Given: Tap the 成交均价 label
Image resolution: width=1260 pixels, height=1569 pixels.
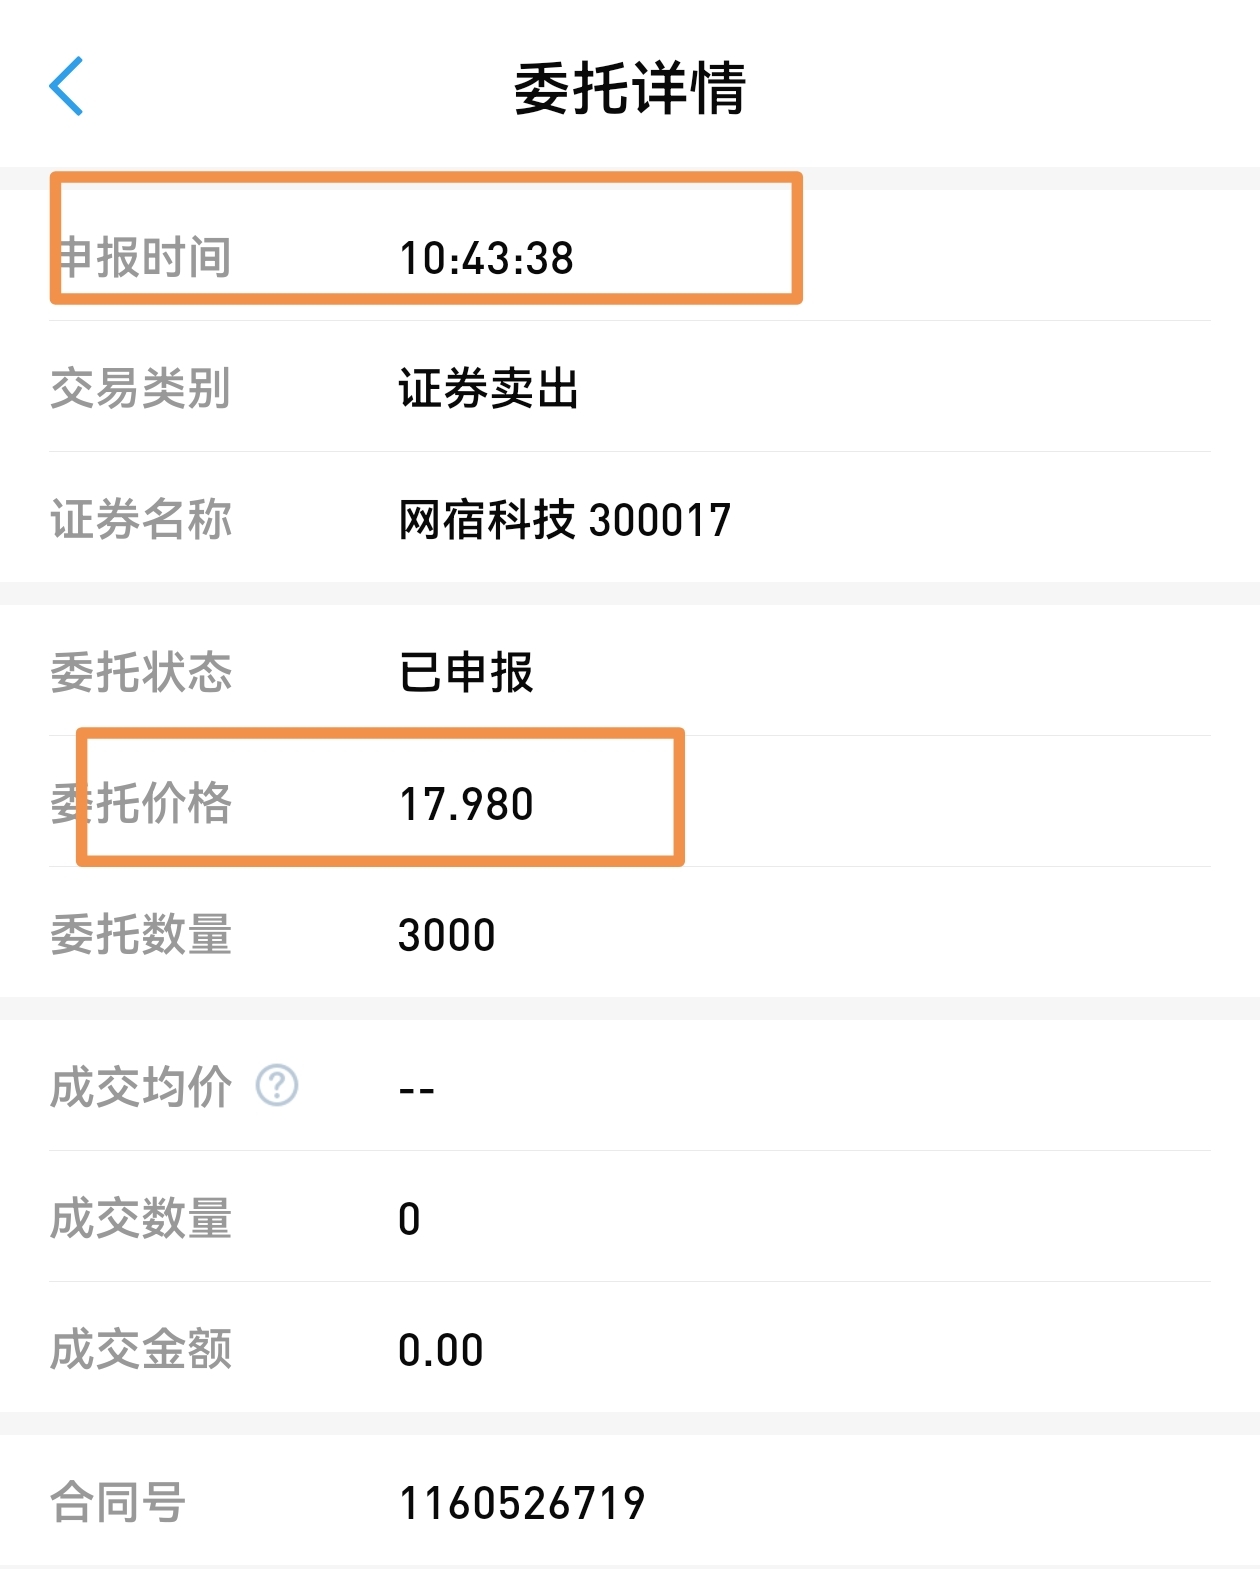Looking at the screenshot, I should pyautogui.click(x=141, y=1087).
